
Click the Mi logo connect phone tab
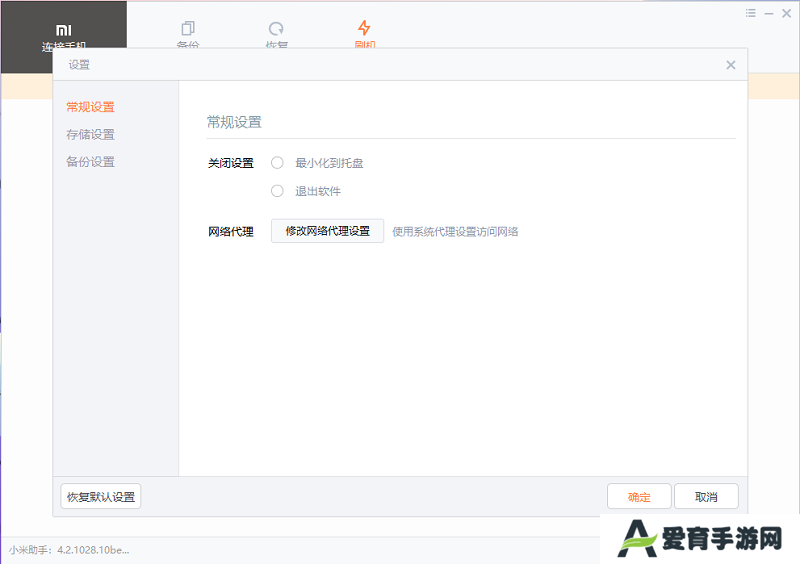click(x=64, y=36)
